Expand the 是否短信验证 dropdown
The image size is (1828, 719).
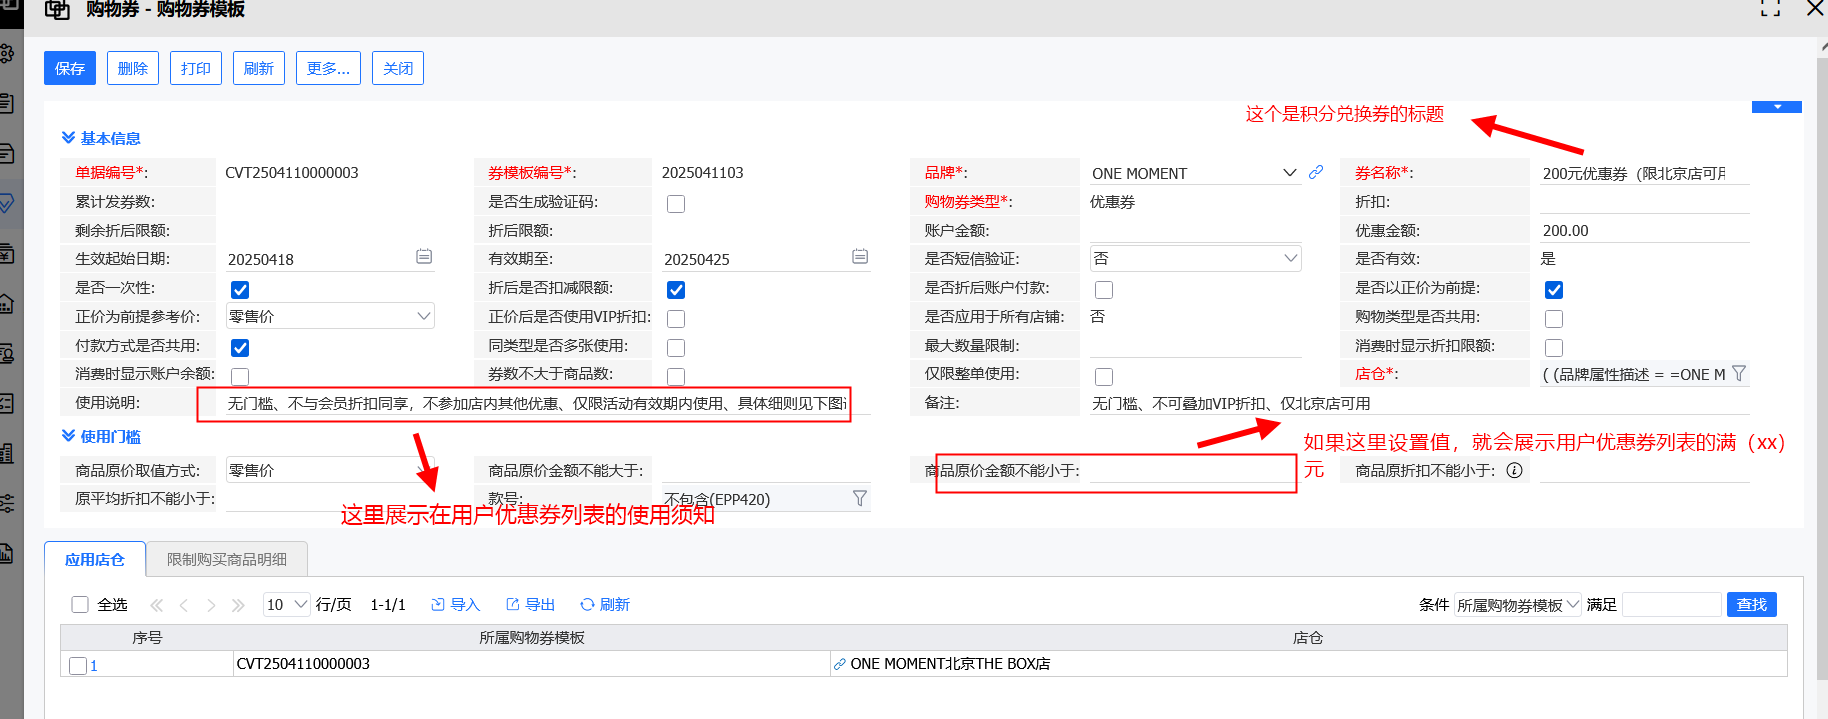coord(1290,258)
